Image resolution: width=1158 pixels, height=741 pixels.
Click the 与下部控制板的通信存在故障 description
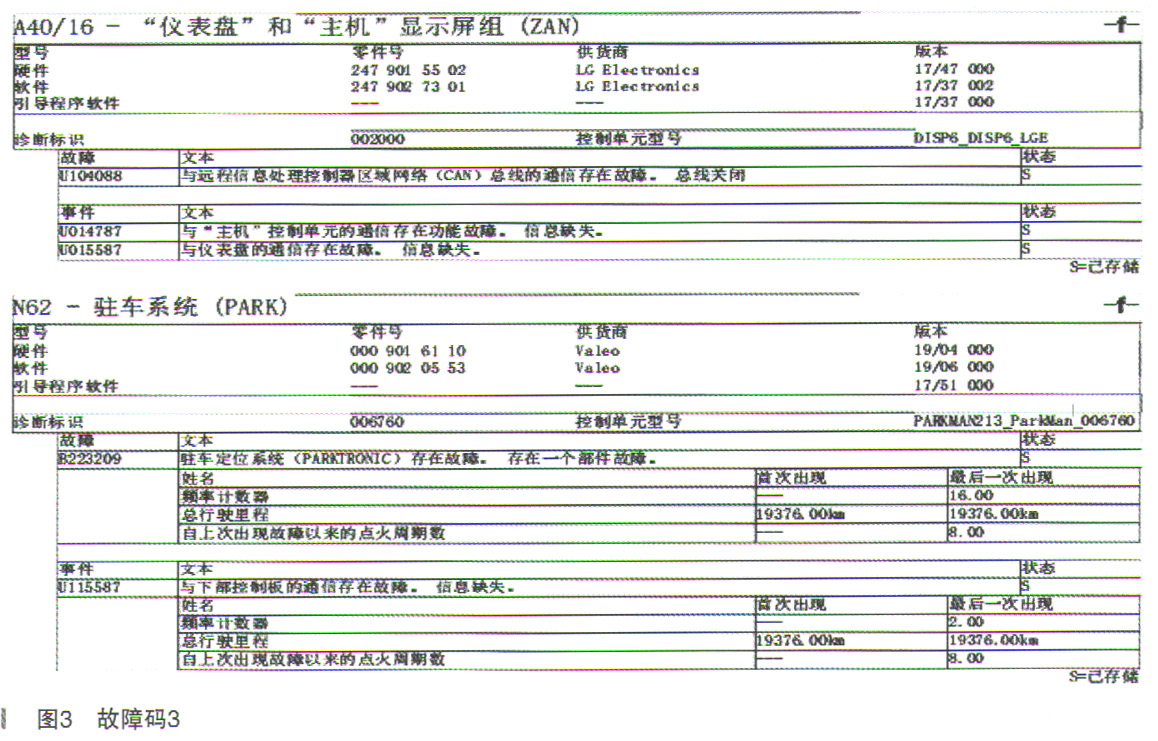(x=349, y=587)
